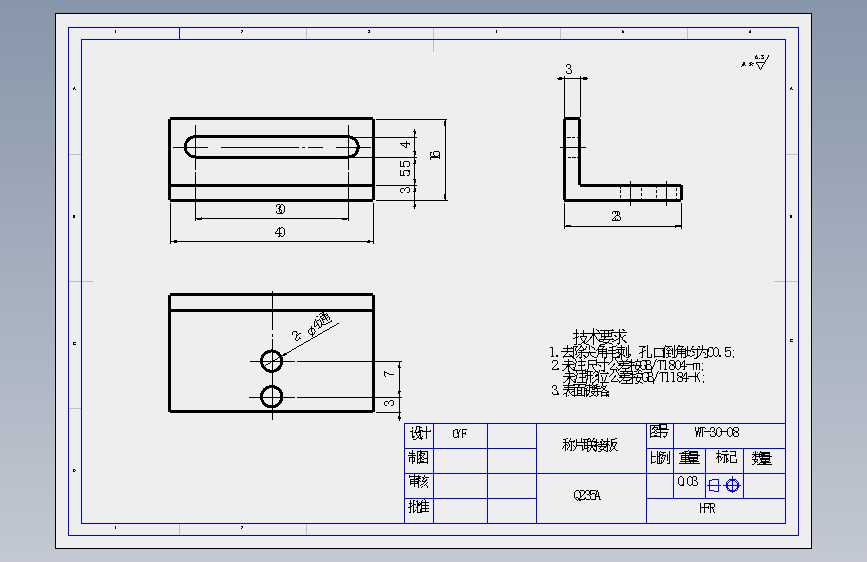
Task: Select the material text Q235A
Action: coord(587,496)
